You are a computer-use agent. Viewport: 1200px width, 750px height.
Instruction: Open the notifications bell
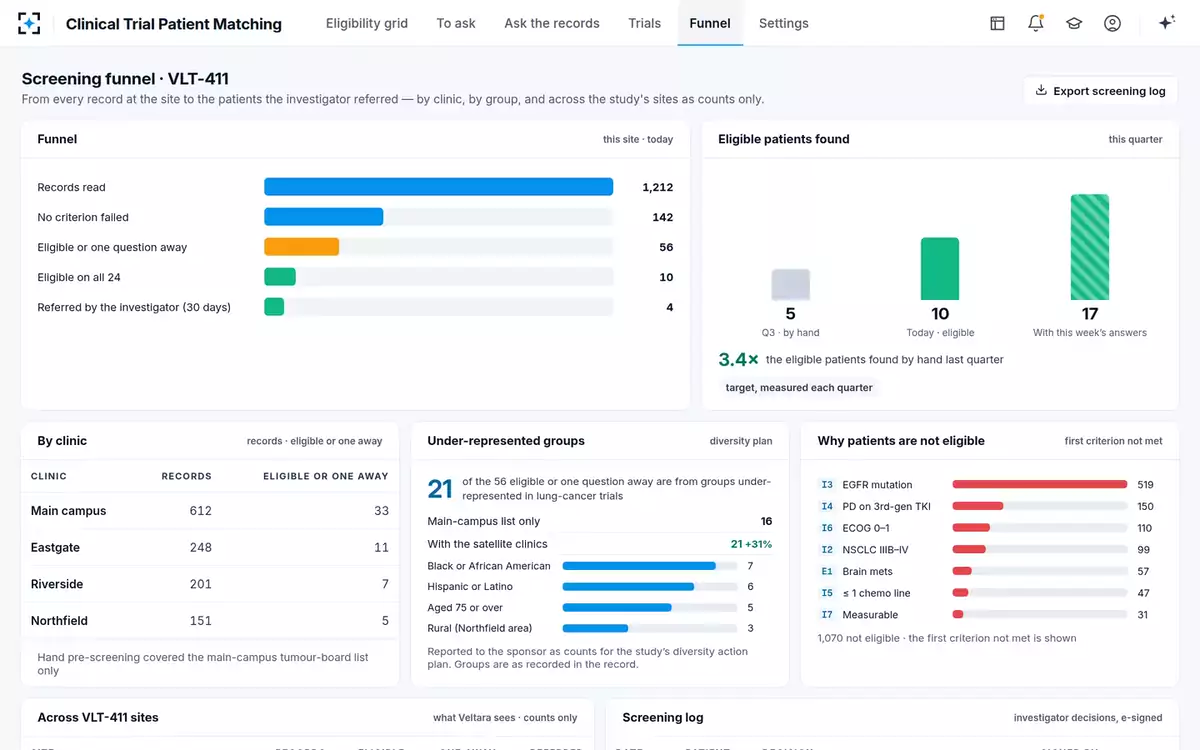[x=1036, y=23]
